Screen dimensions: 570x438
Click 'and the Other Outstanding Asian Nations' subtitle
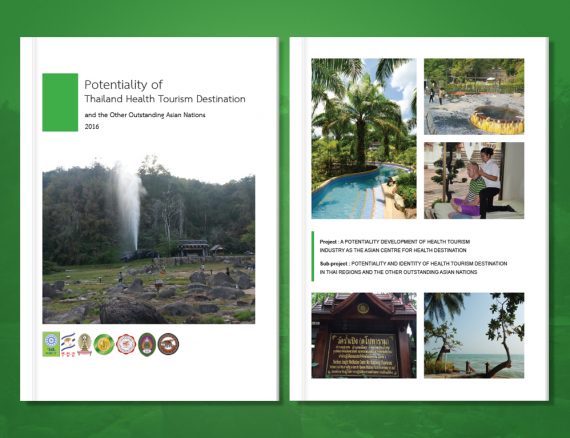(x=145, y=115)
